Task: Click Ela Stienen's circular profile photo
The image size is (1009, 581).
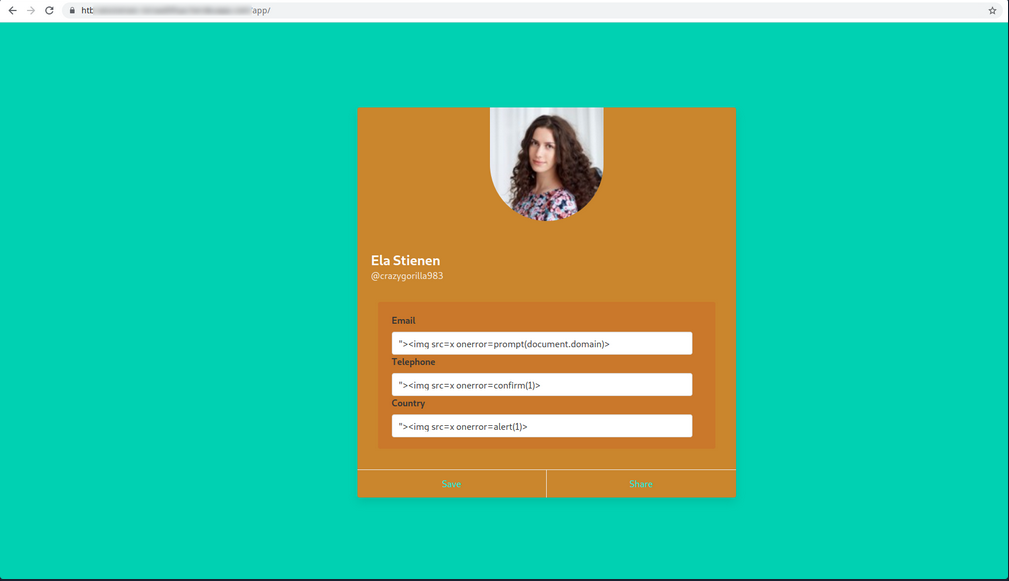Action: [x=546, y=163]
